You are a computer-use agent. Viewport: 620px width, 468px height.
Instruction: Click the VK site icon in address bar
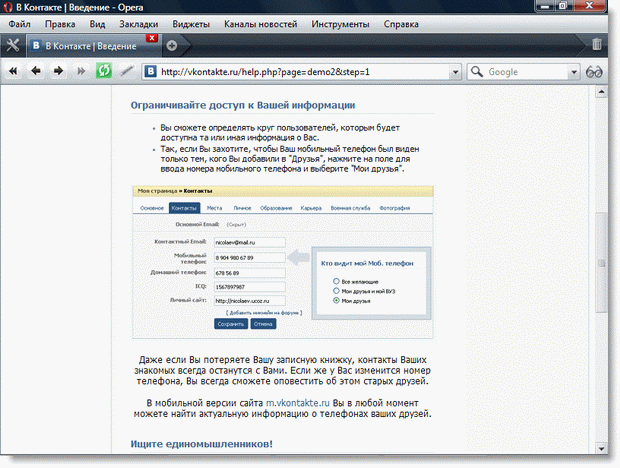150,72
